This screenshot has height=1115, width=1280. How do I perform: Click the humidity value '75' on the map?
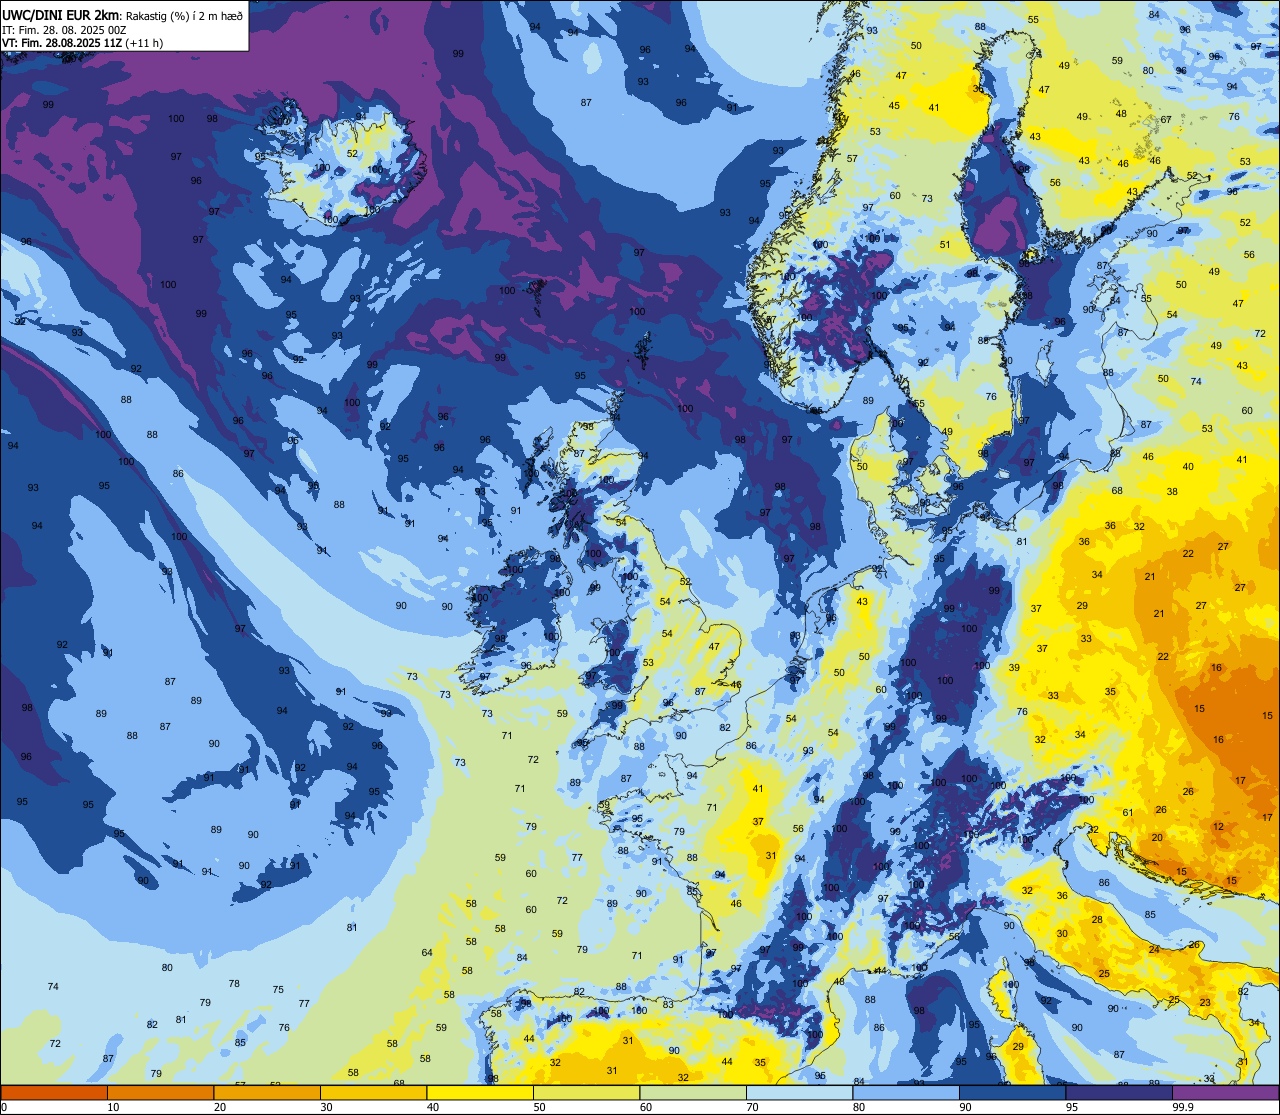click(x=278, y=990)
